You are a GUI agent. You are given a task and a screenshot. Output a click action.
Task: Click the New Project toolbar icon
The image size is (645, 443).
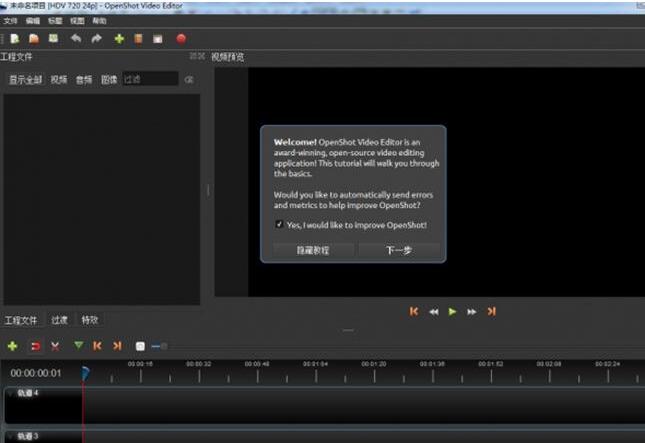(x=15, y=39)
